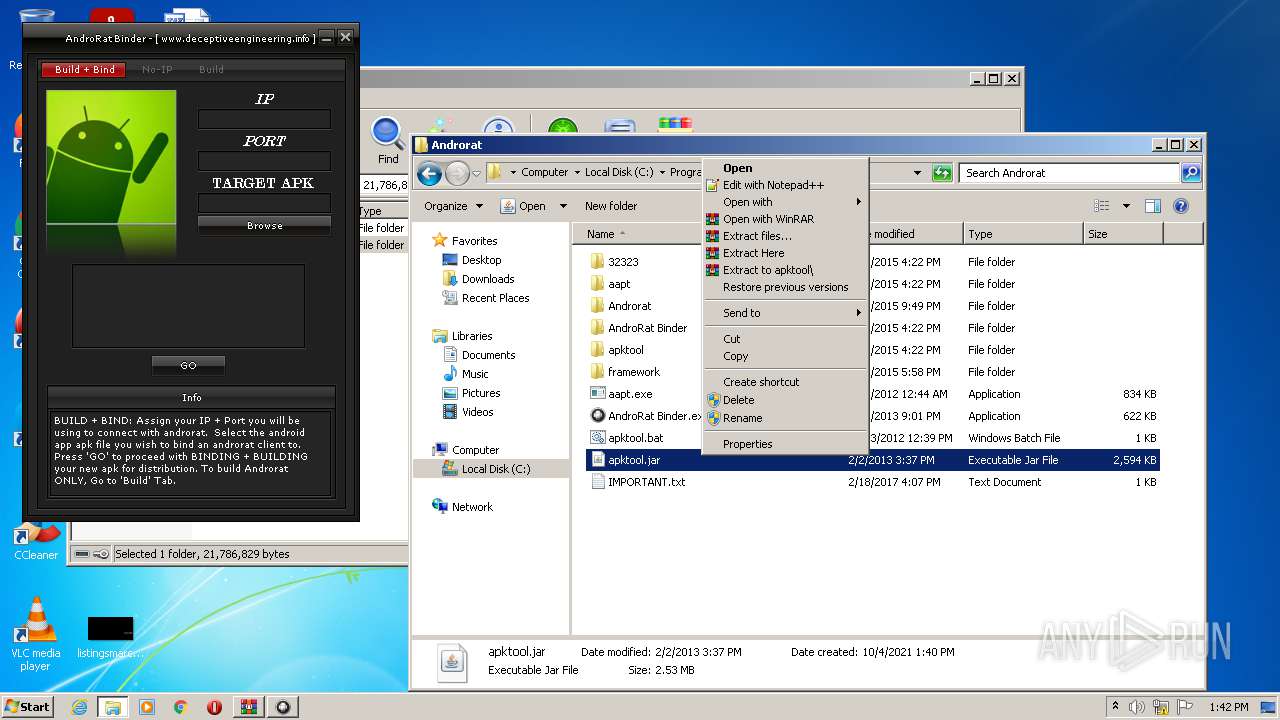Viewport: 1280px width, 720px height.
Task: Open Chrome from the taskbar
Action: [x=181, y=707]
